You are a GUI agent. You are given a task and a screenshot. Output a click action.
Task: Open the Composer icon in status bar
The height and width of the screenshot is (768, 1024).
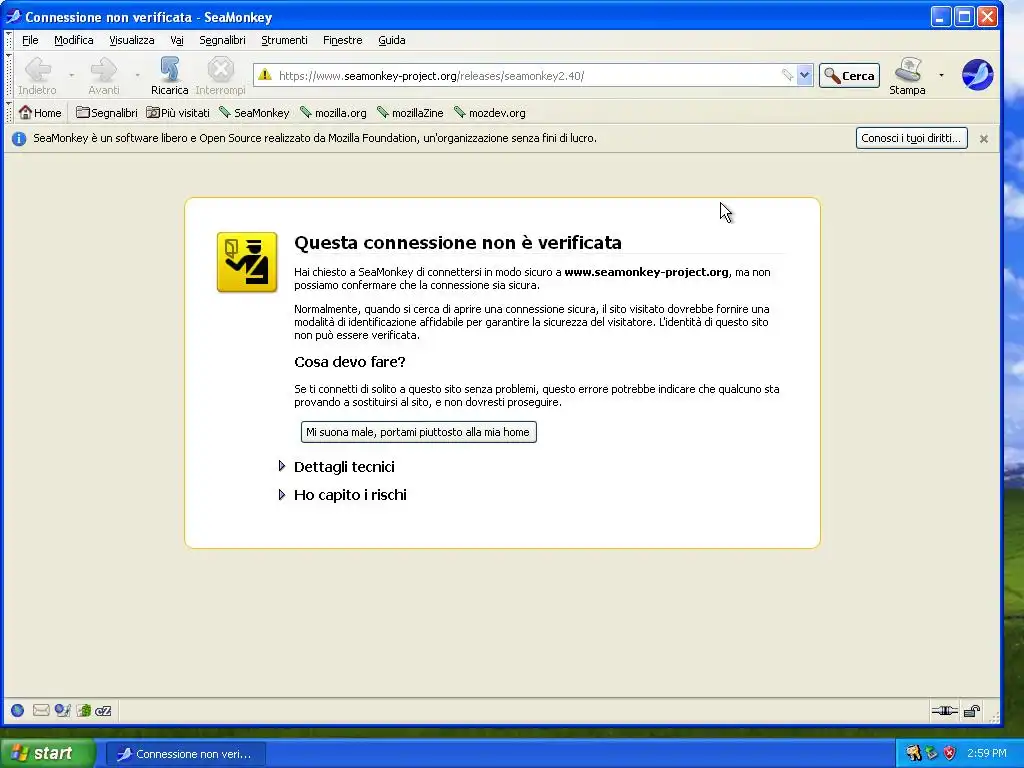[x=62, y=711]
